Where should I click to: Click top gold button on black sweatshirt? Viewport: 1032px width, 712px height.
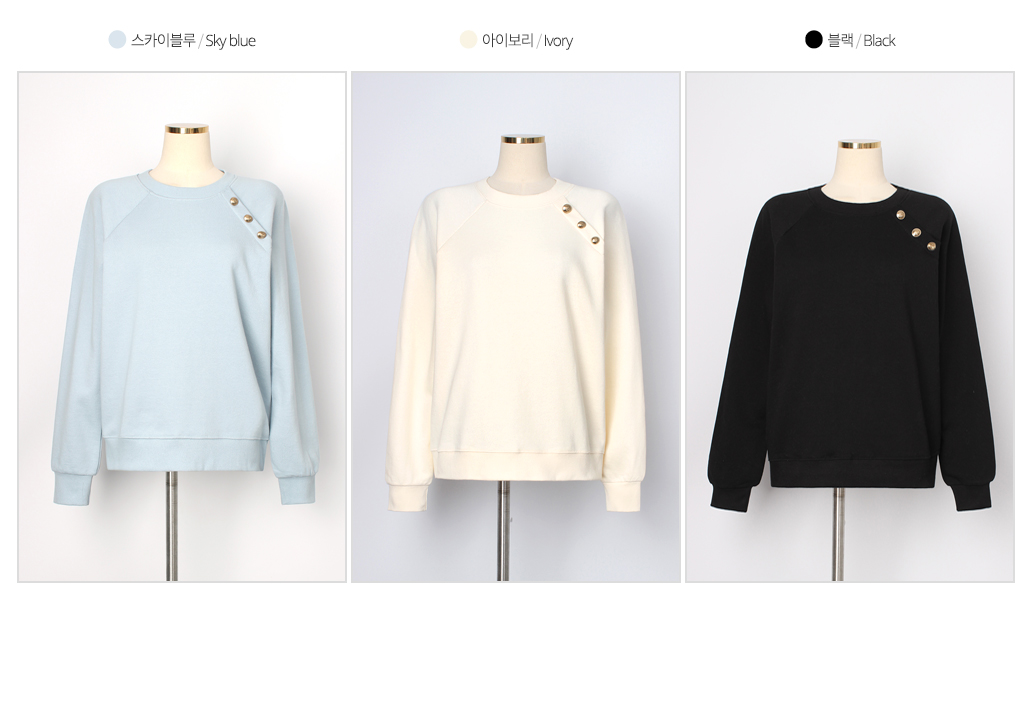tap(900, 215)
